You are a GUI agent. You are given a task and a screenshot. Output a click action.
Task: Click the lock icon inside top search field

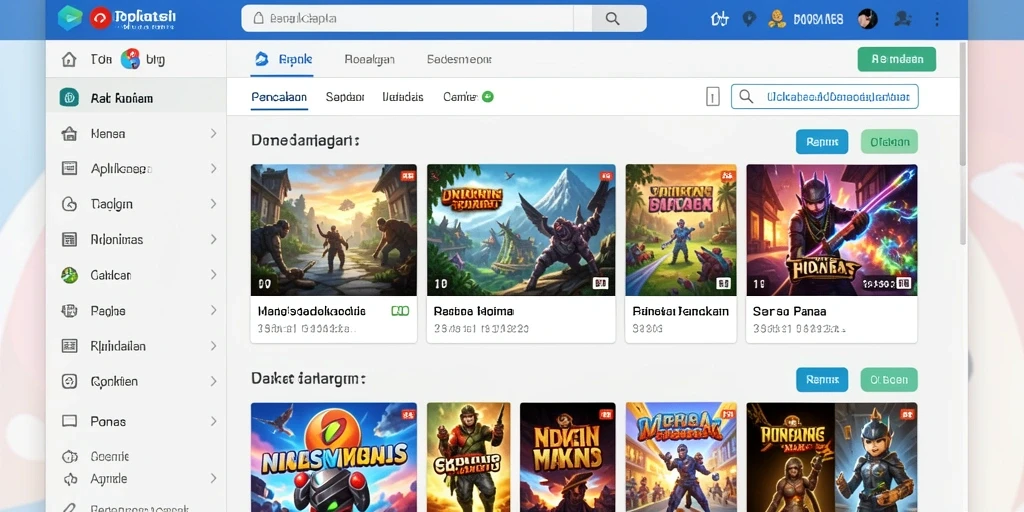tap(258, 19)
